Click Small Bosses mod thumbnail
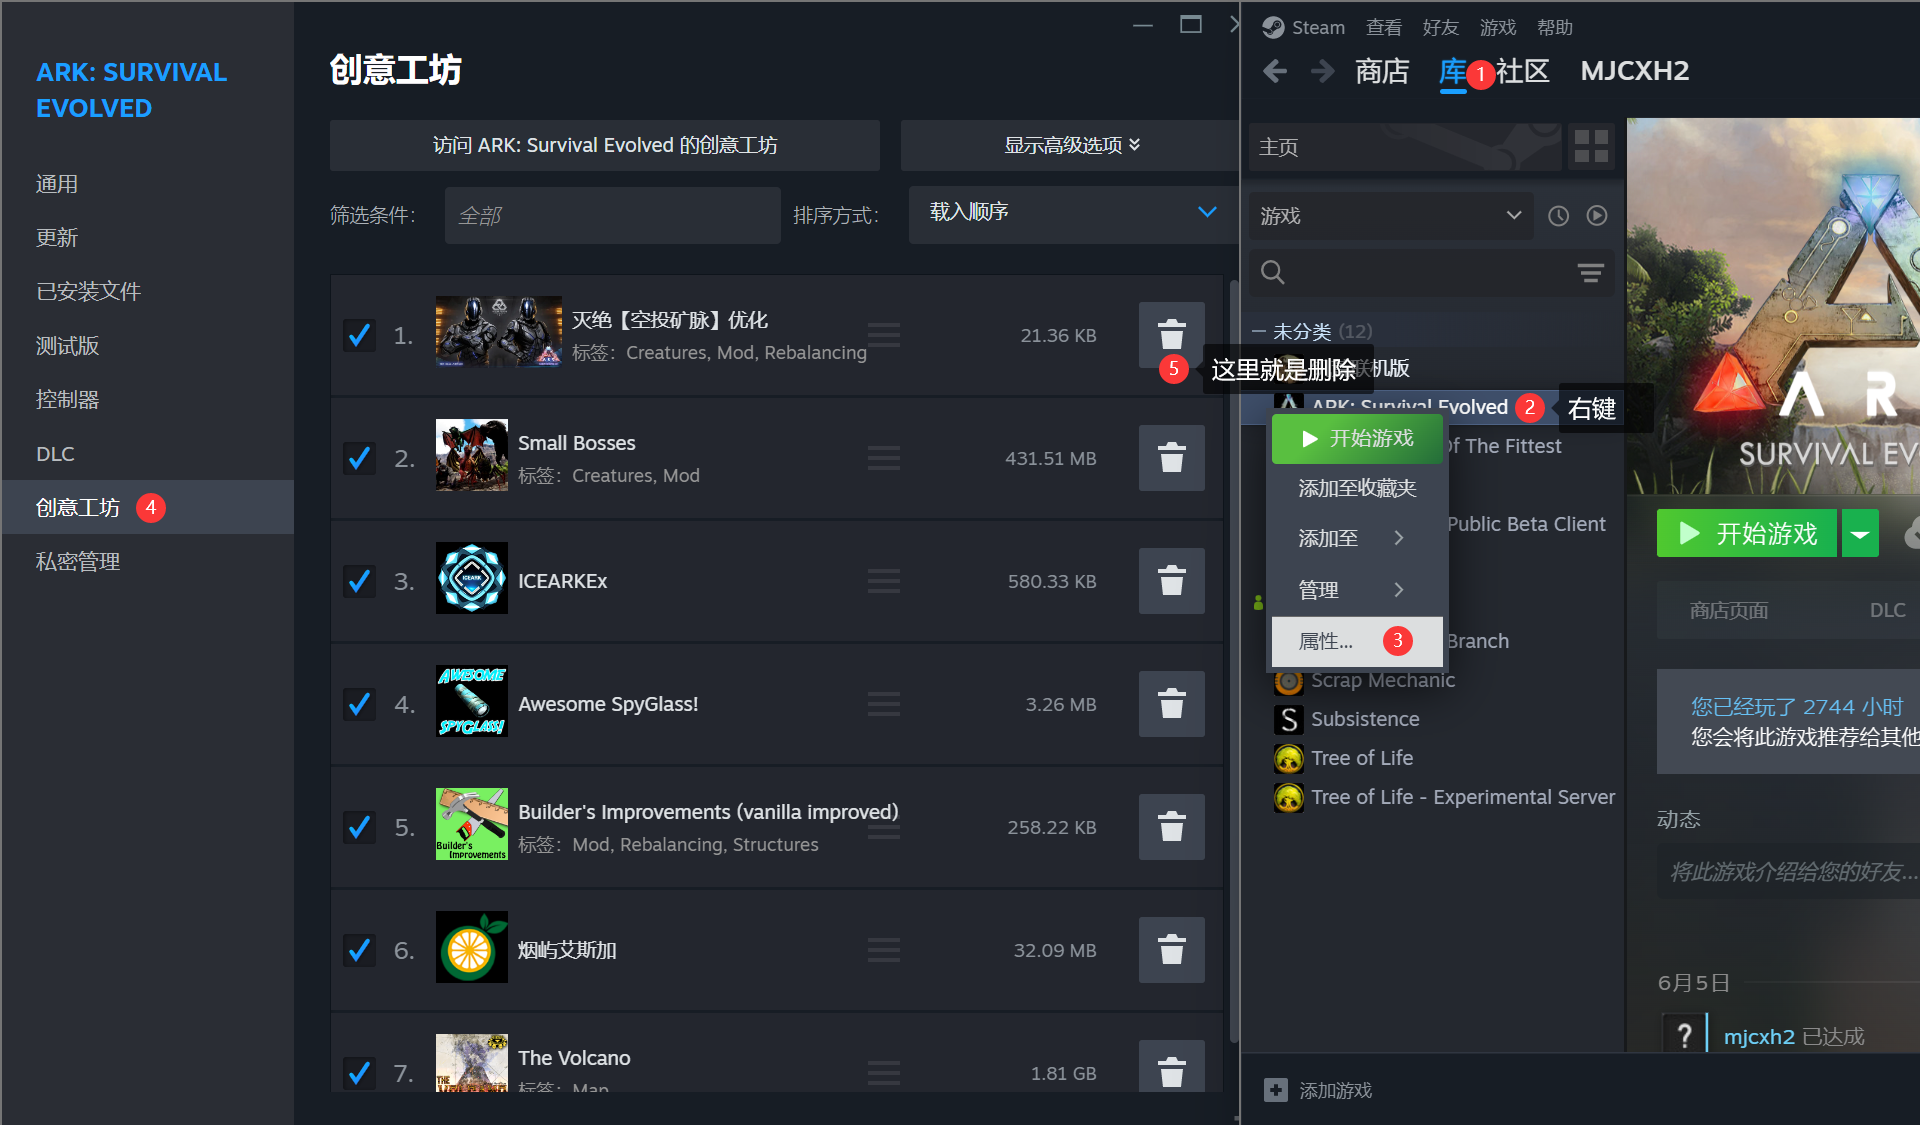This screenshot has height=1125, width=1920. (472, 455)
